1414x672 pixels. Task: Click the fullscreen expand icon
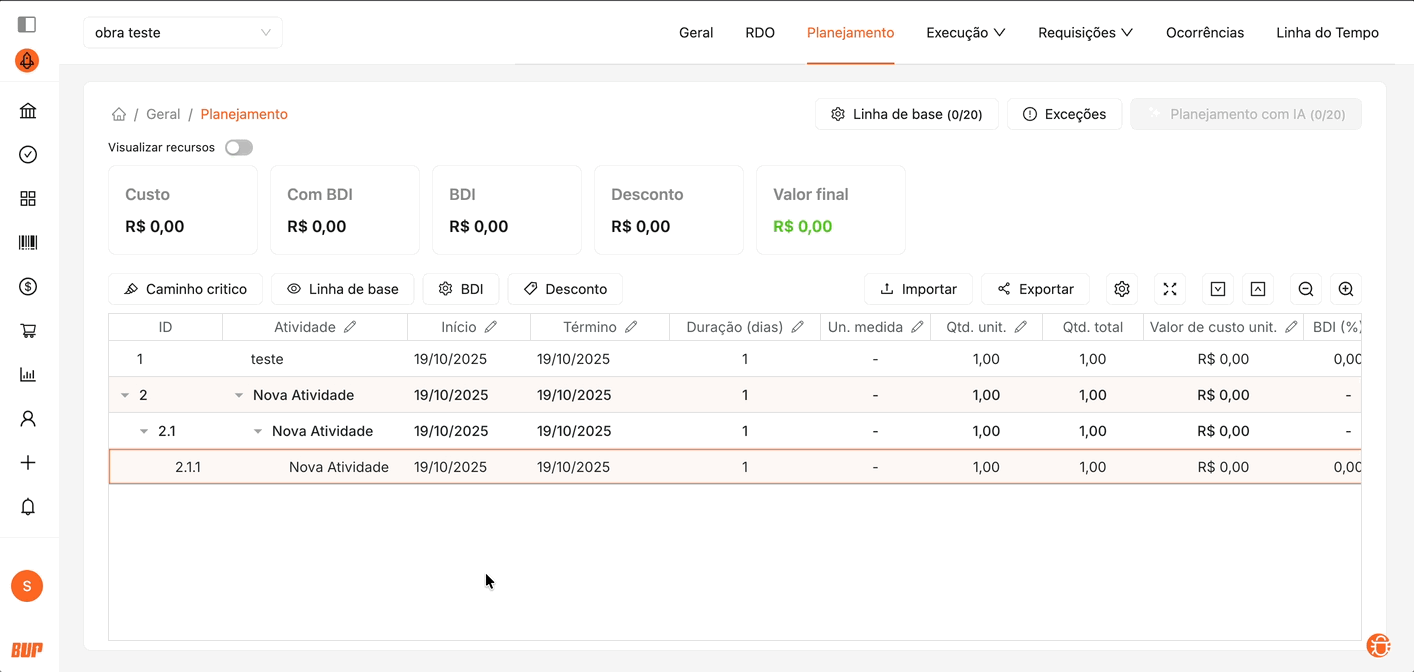(1169, 289)
